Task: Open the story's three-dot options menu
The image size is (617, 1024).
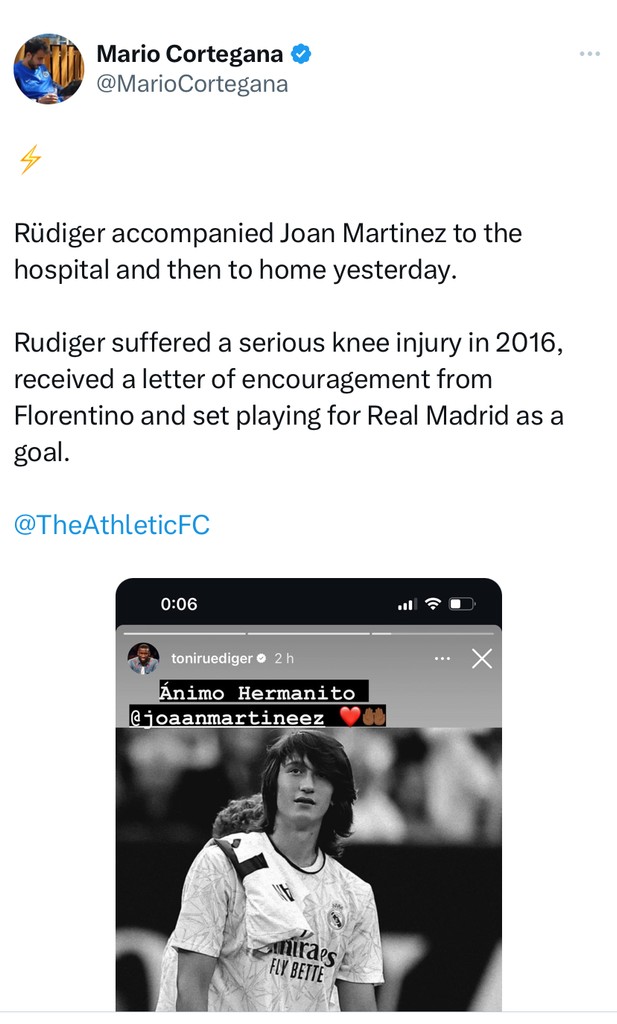Action: coord(442,659)
